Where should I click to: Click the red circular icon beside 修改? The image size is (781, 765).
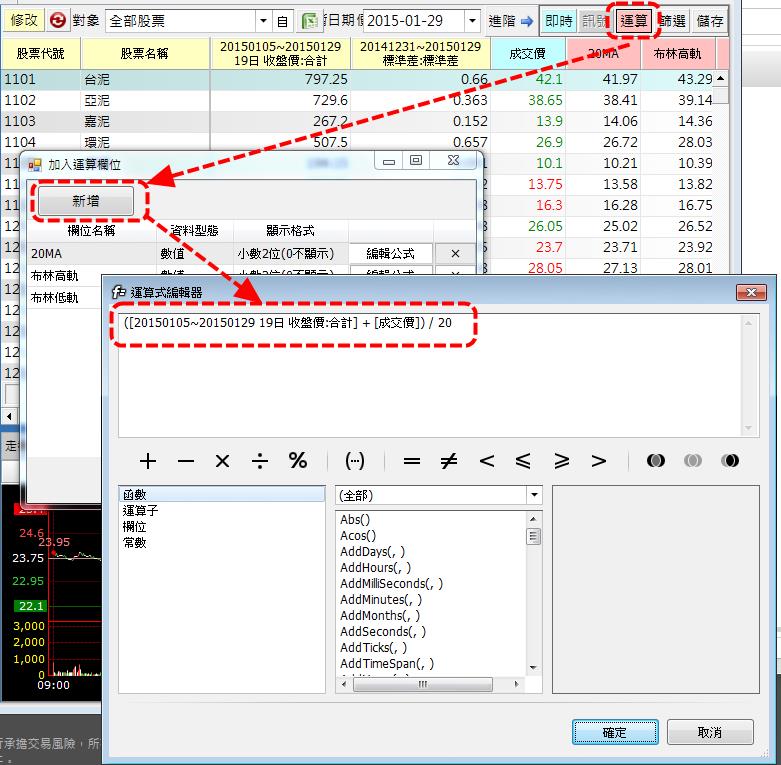click(57, 20)
